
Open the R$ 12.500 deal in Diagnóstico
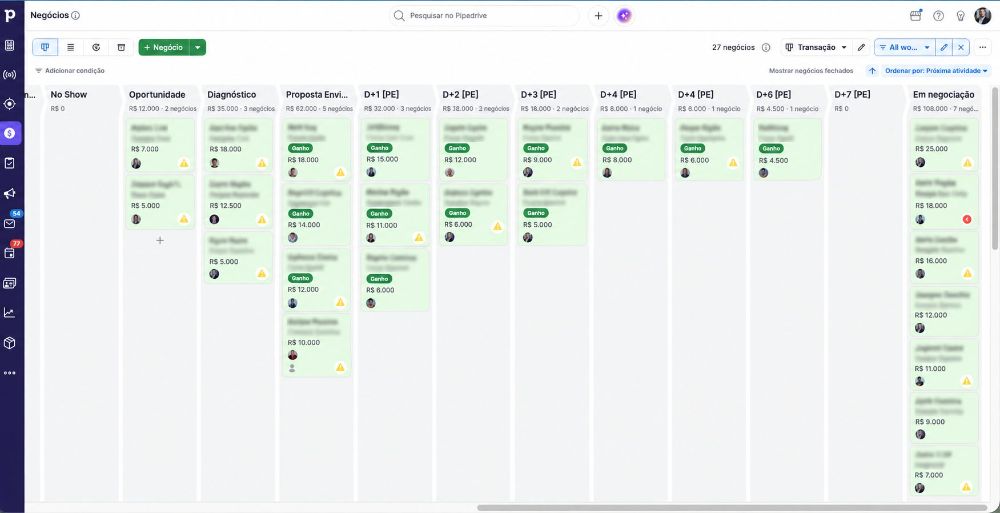(x=238, y=202)
